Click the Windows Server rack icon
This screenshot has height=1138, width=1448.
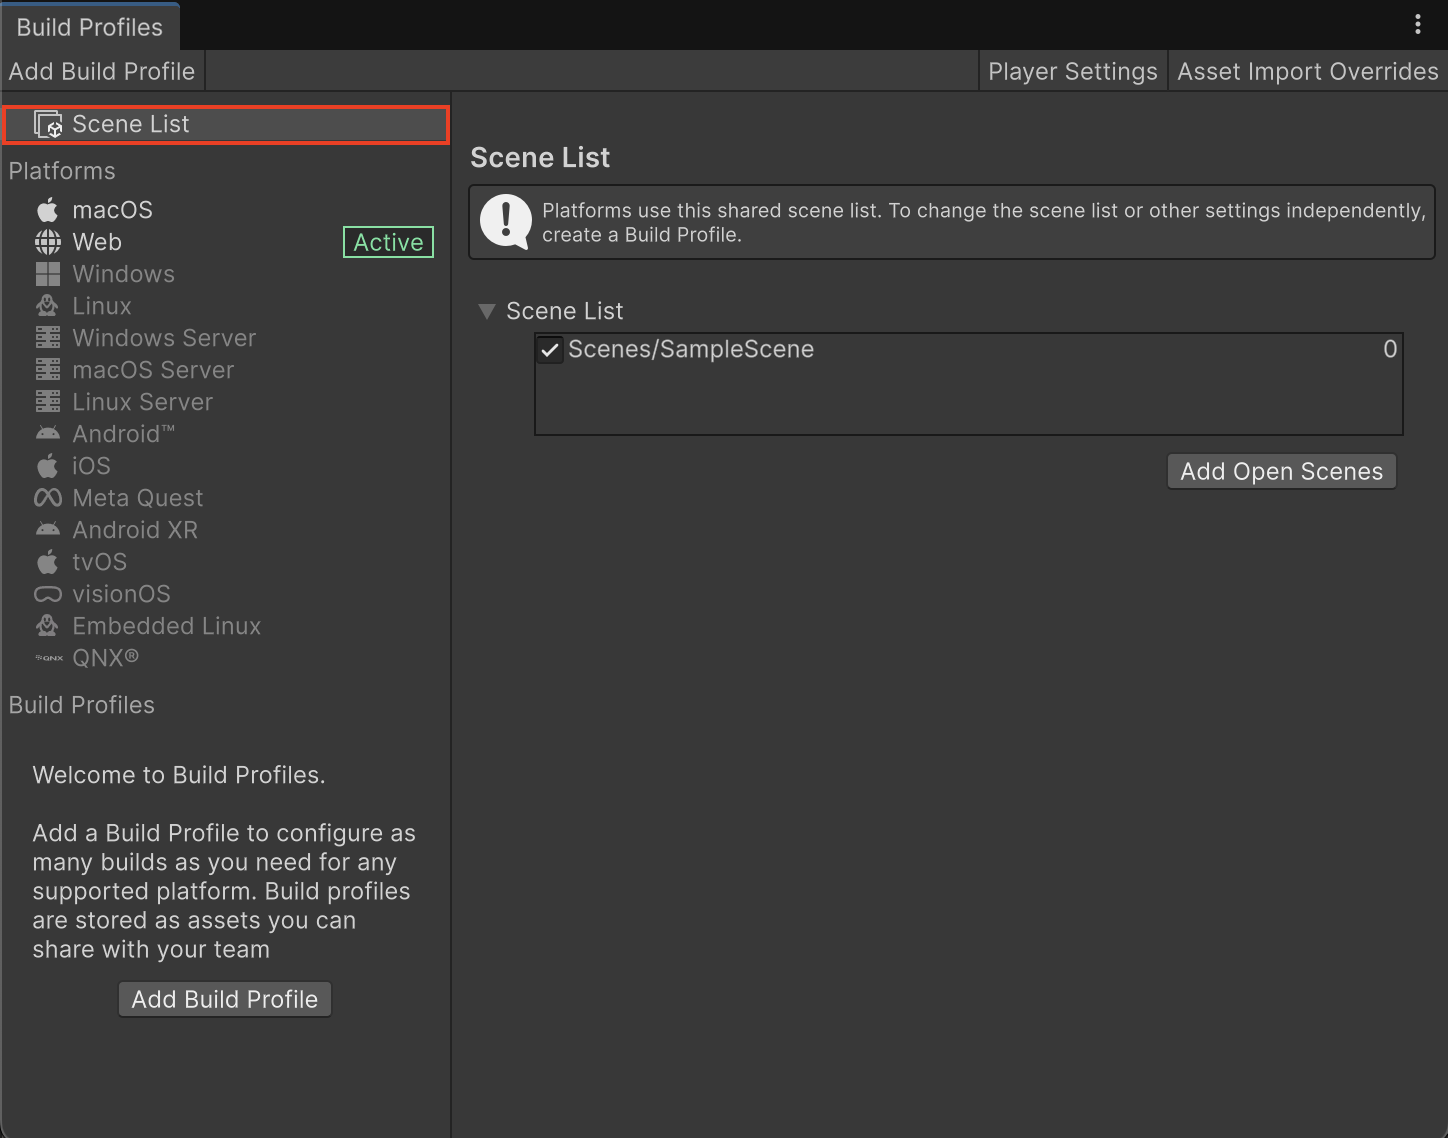(x=47, y=338)
